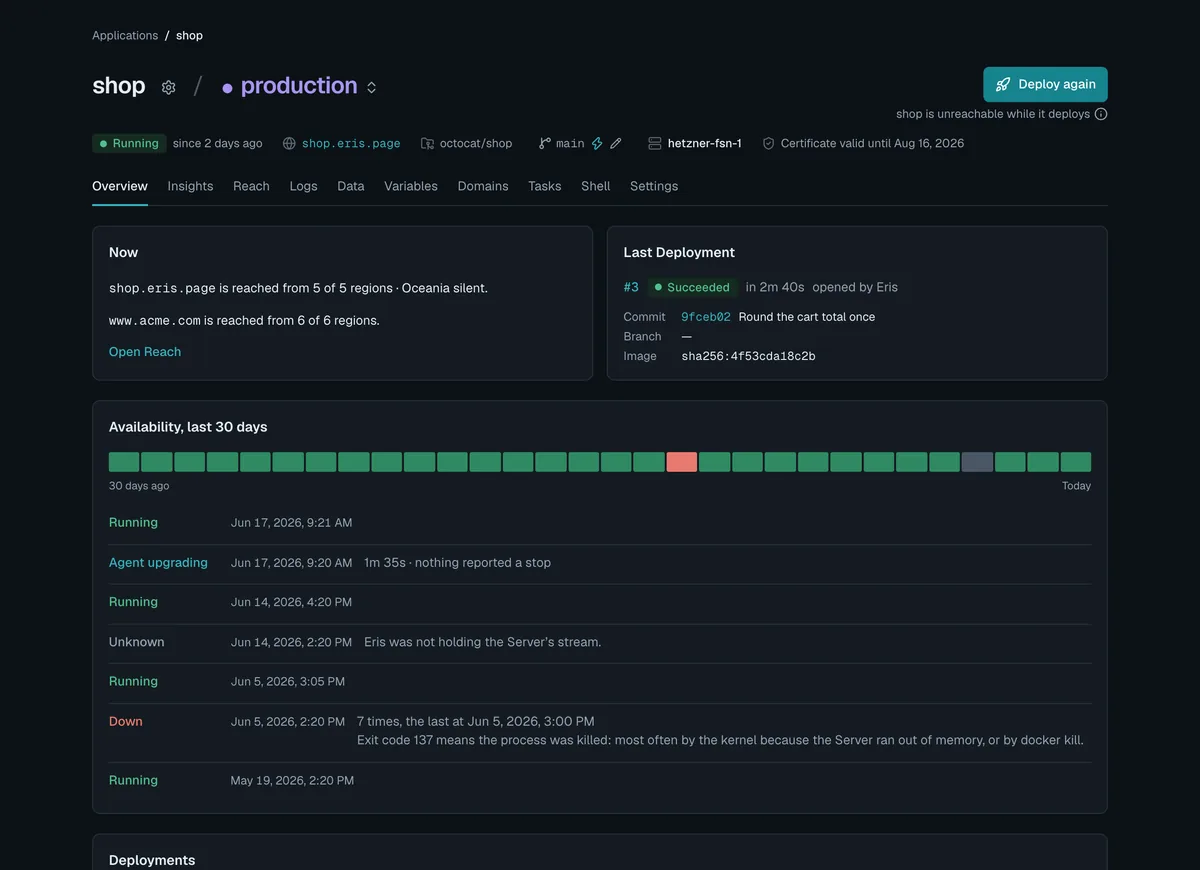The width and height of the screenshot is (1200, 870).
Task: Click the Deploy again button
Action: tap(1045, 84)
